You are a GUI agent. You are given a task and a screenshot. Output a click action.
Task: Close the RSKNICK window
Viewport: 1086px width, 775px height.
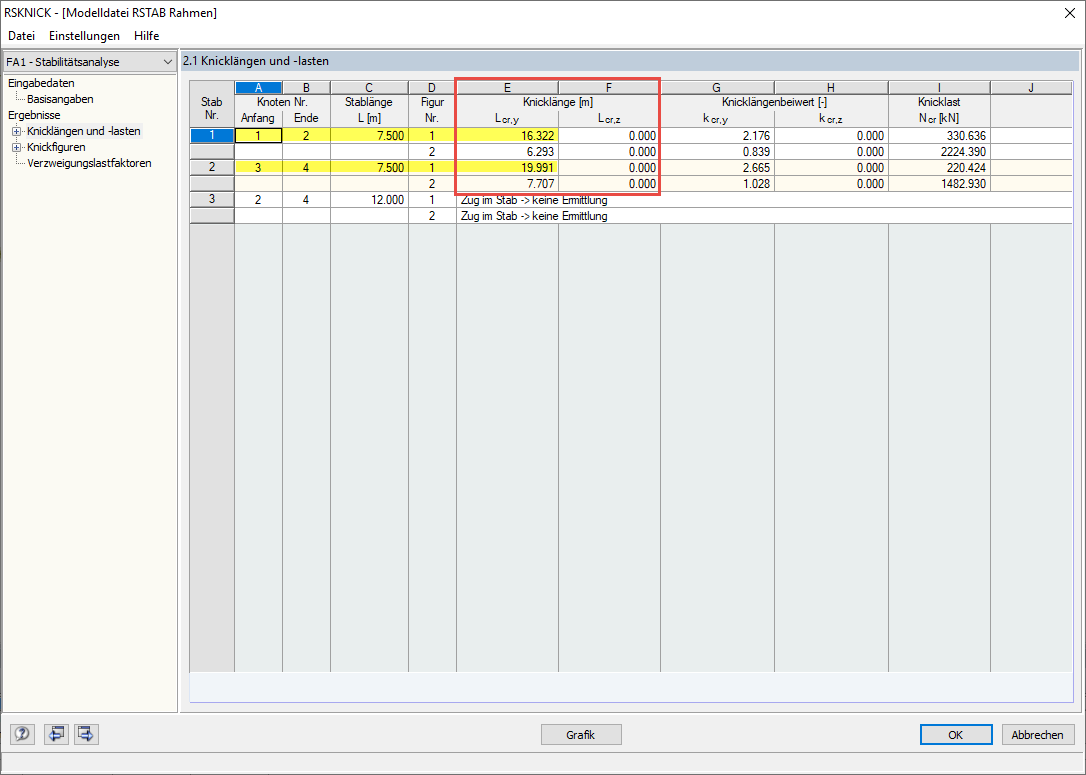point(1069,13)
